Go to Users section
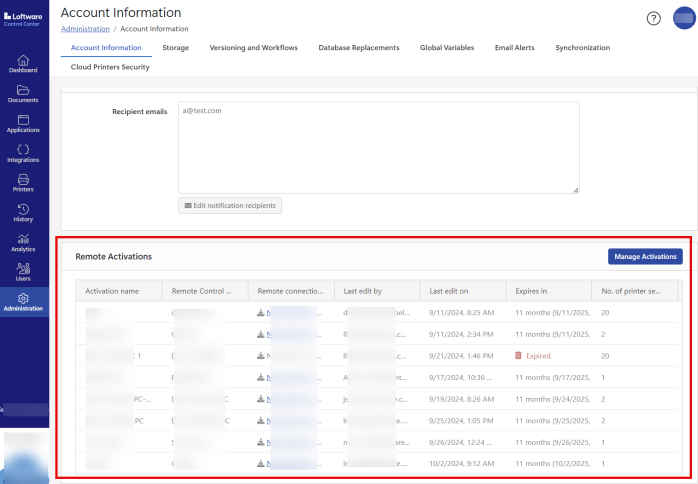Image resolution: width=698 pixels, height=484 pixels. point(24,271)
